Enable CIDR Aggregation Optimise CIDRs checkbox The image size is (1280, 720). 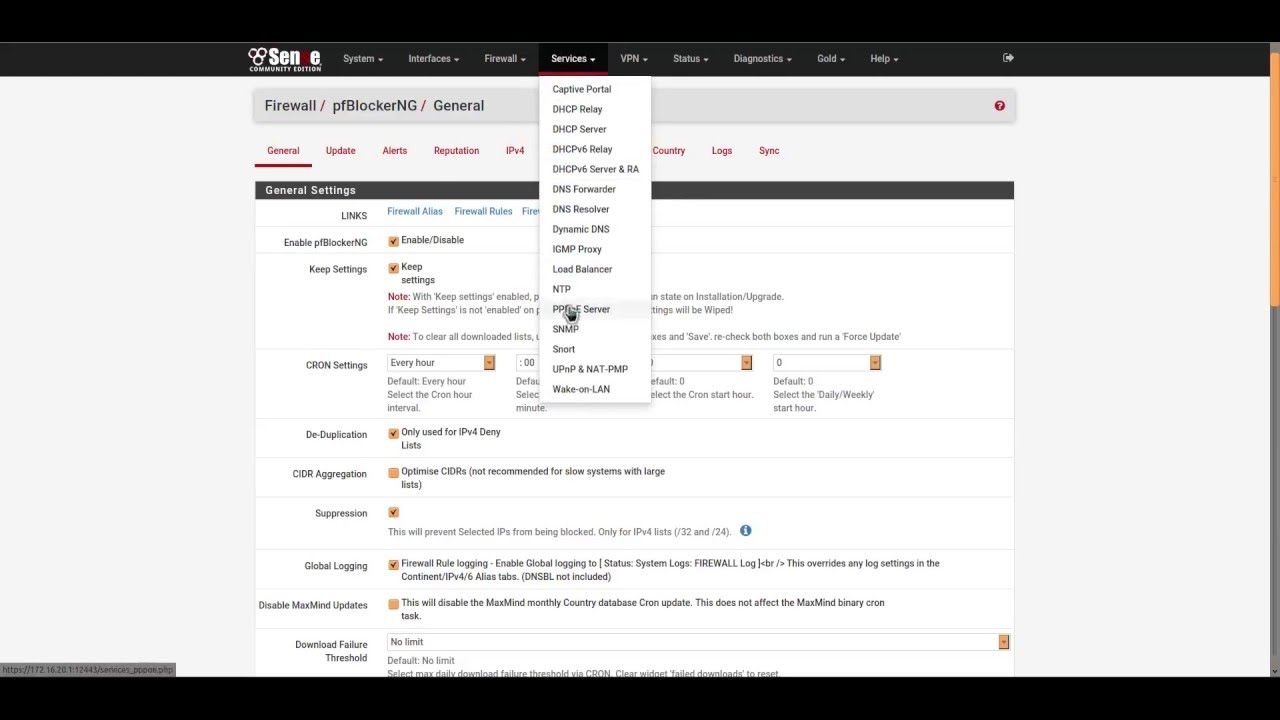tap(393, 472)
